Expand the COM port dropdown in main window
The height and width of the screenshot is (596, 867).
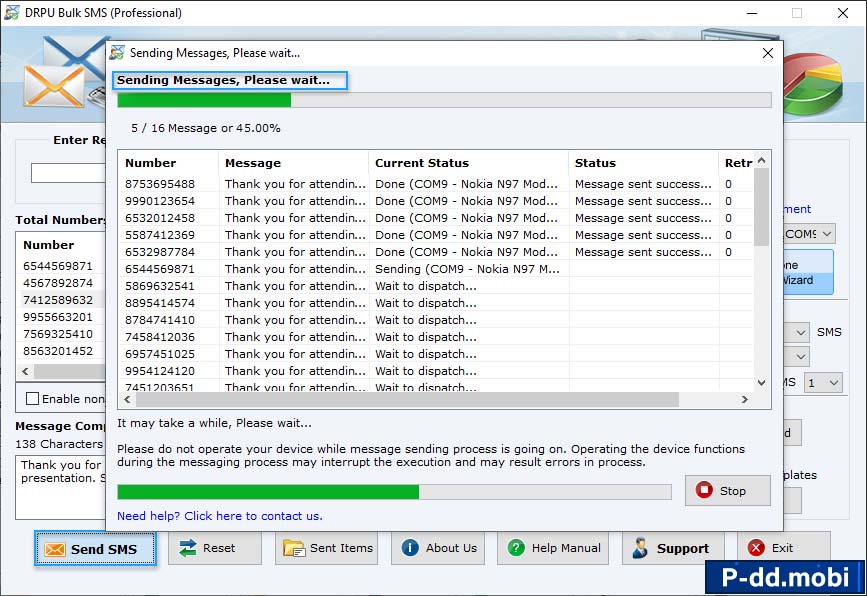[x=826, y=234]
